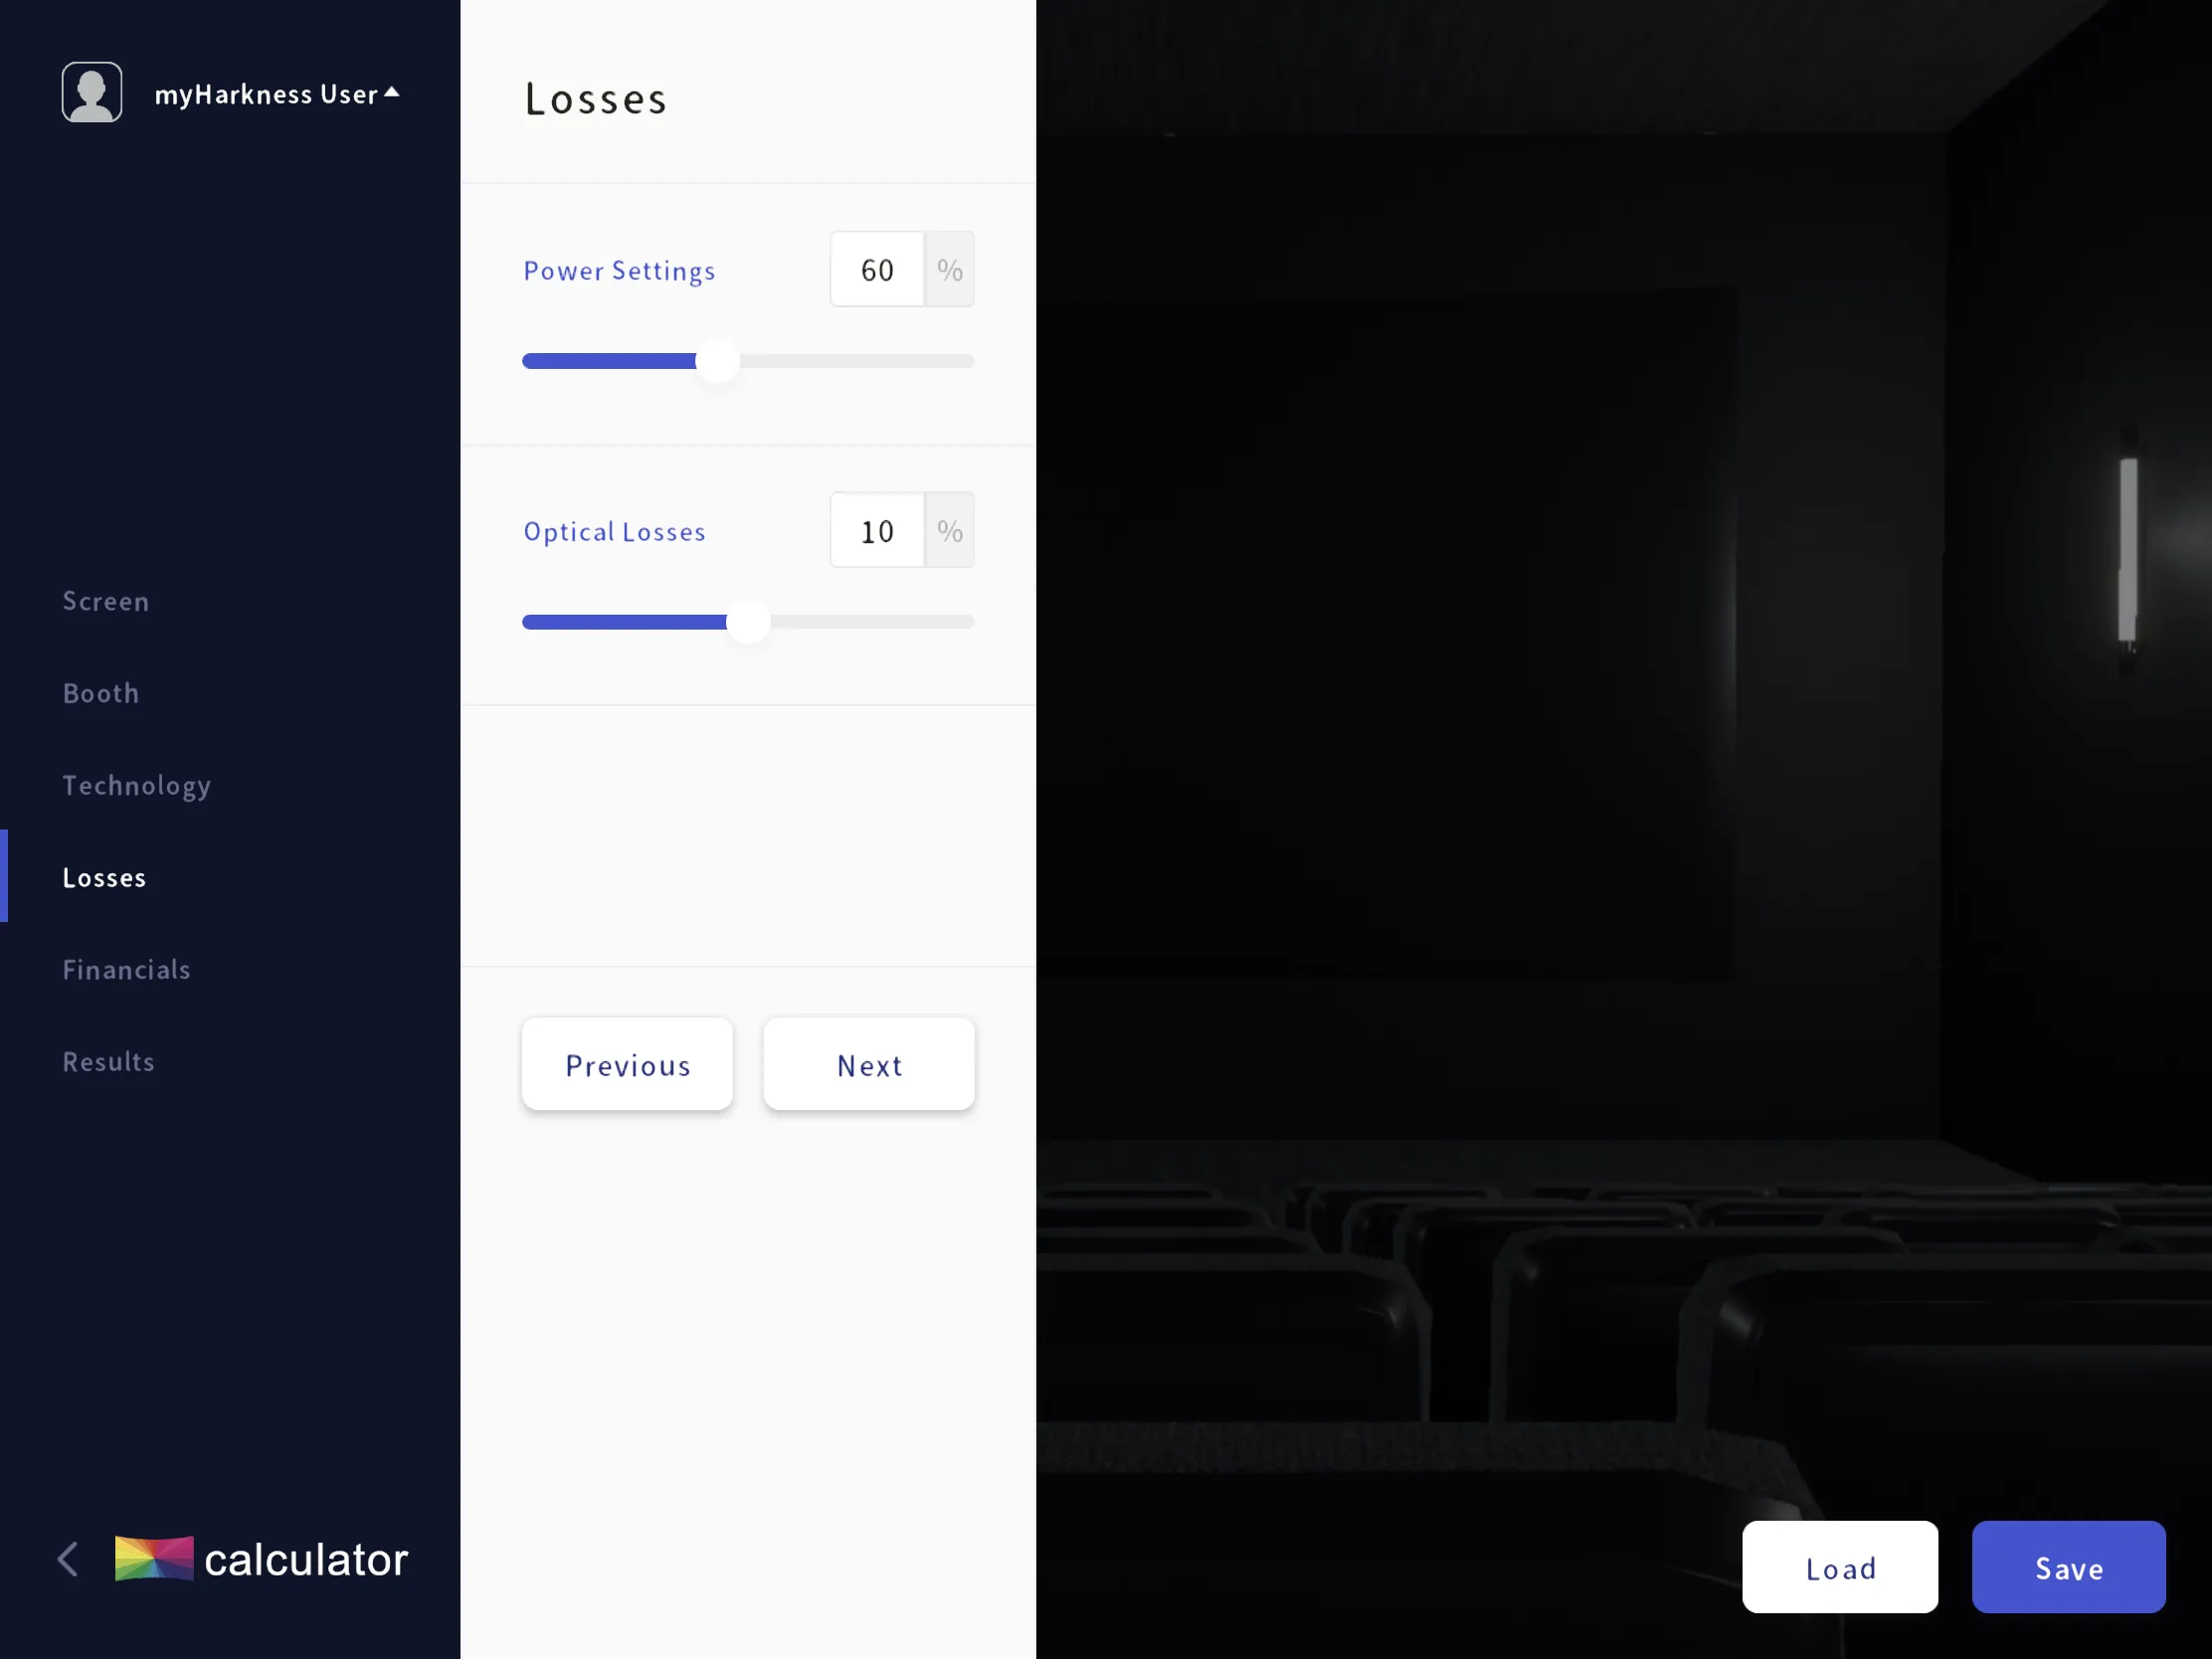The image size is (2212, 1659).
Task: Click the Load button
Action: click(x=1839, y=1567)
